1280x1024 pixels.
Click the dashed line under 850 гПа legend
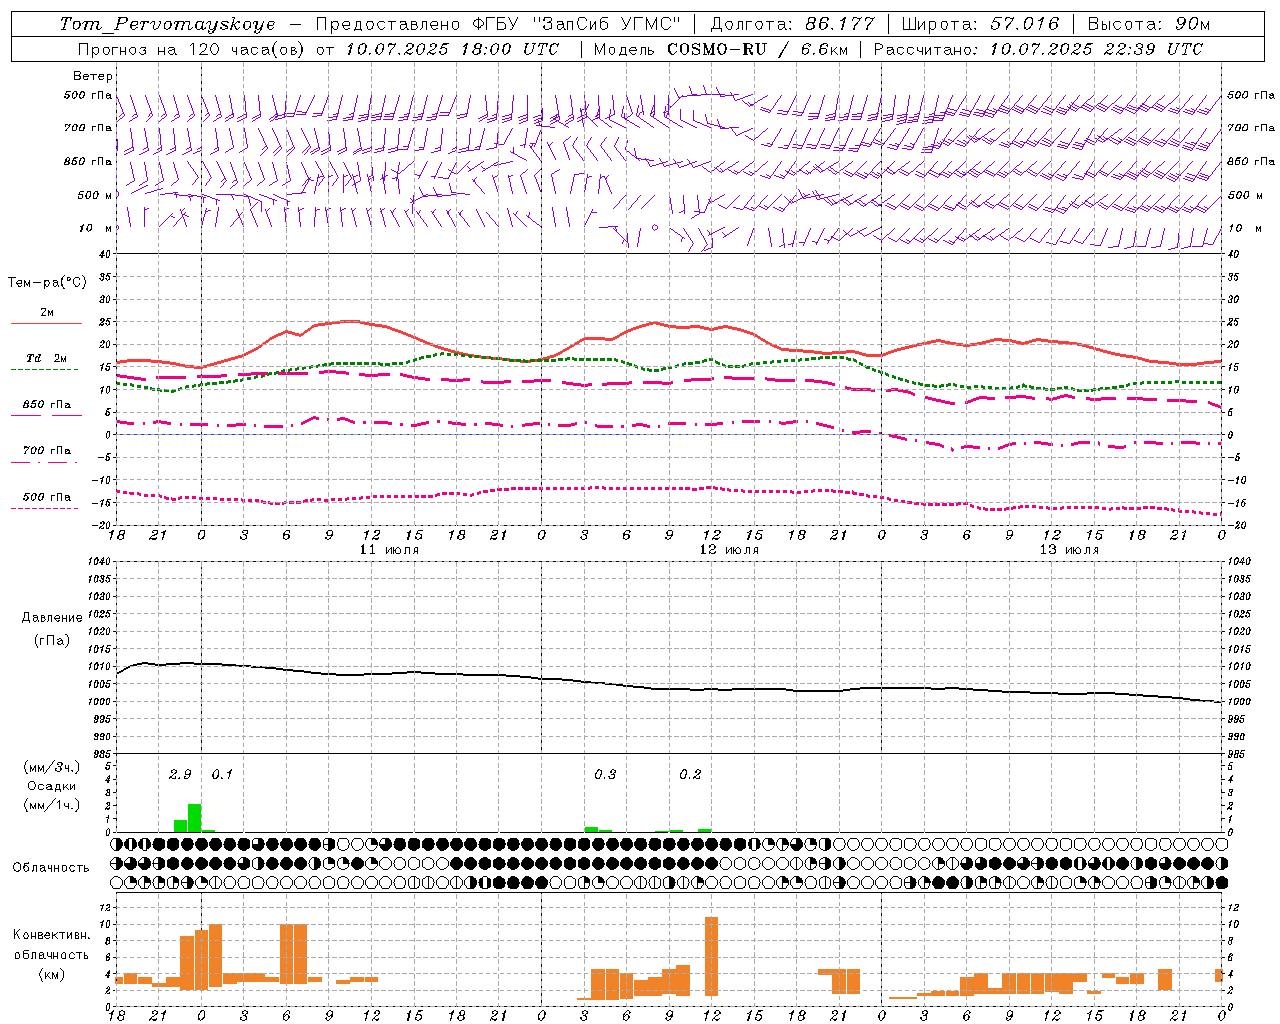(x=46, y=415)
